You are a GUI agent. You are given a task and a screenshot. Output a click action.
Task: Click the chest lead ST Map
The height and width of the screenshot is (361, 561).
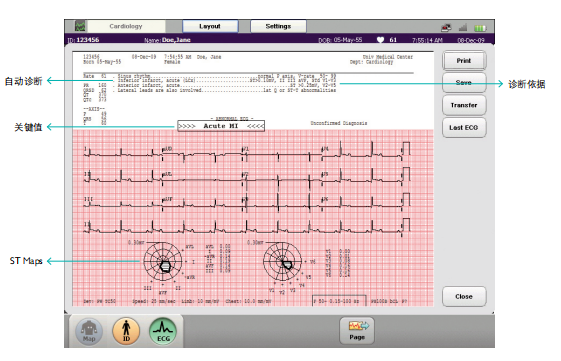[x=282, y=262]
